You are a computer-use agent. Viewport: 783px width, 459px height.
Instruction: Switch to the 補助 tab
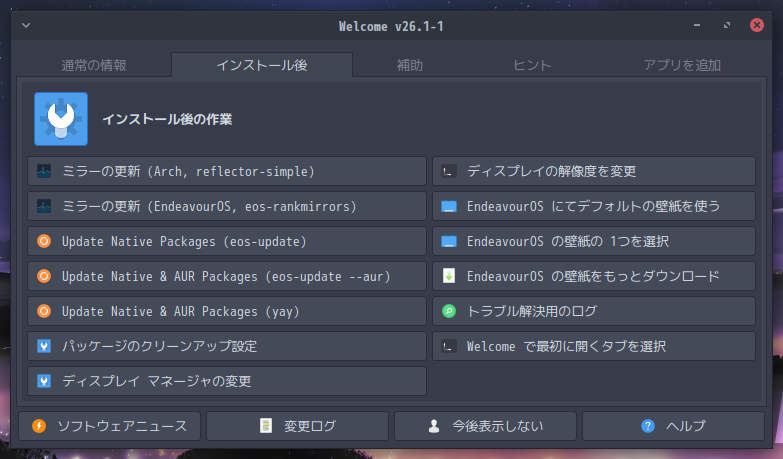[x=409, y=65]
